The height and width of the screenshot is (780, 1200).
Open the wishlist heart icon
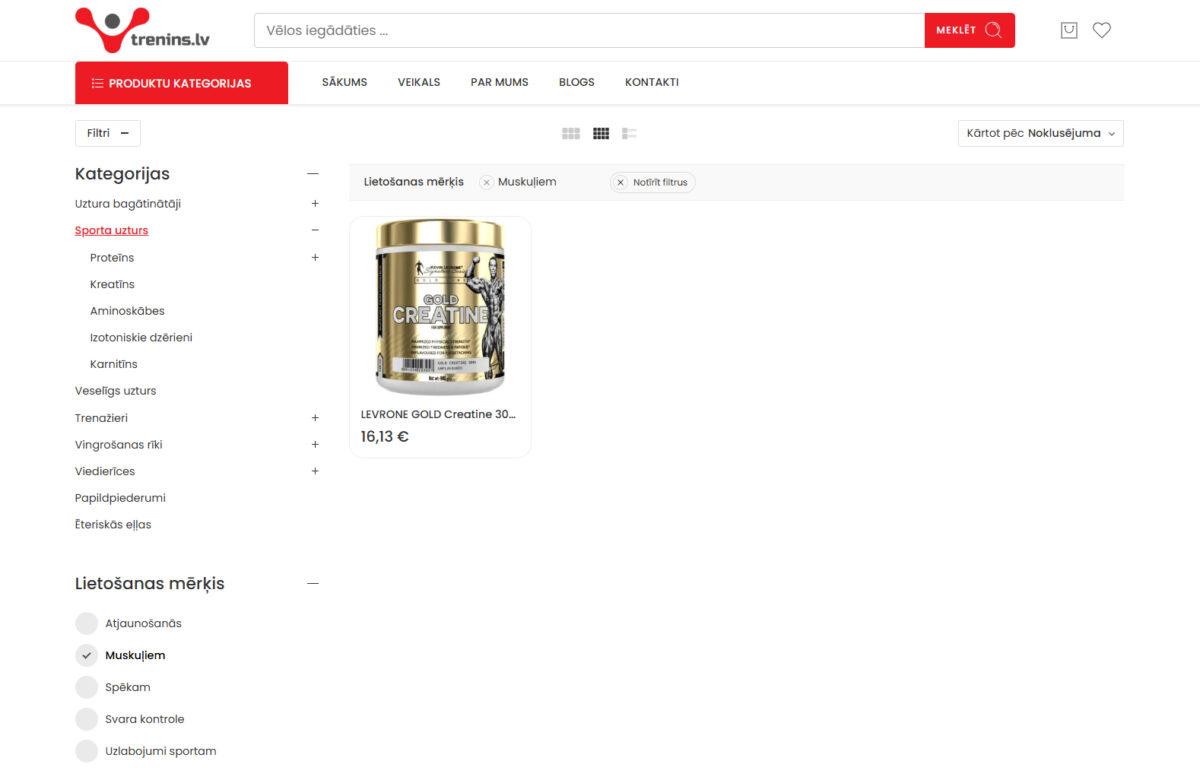click(x=1101, y=30)
